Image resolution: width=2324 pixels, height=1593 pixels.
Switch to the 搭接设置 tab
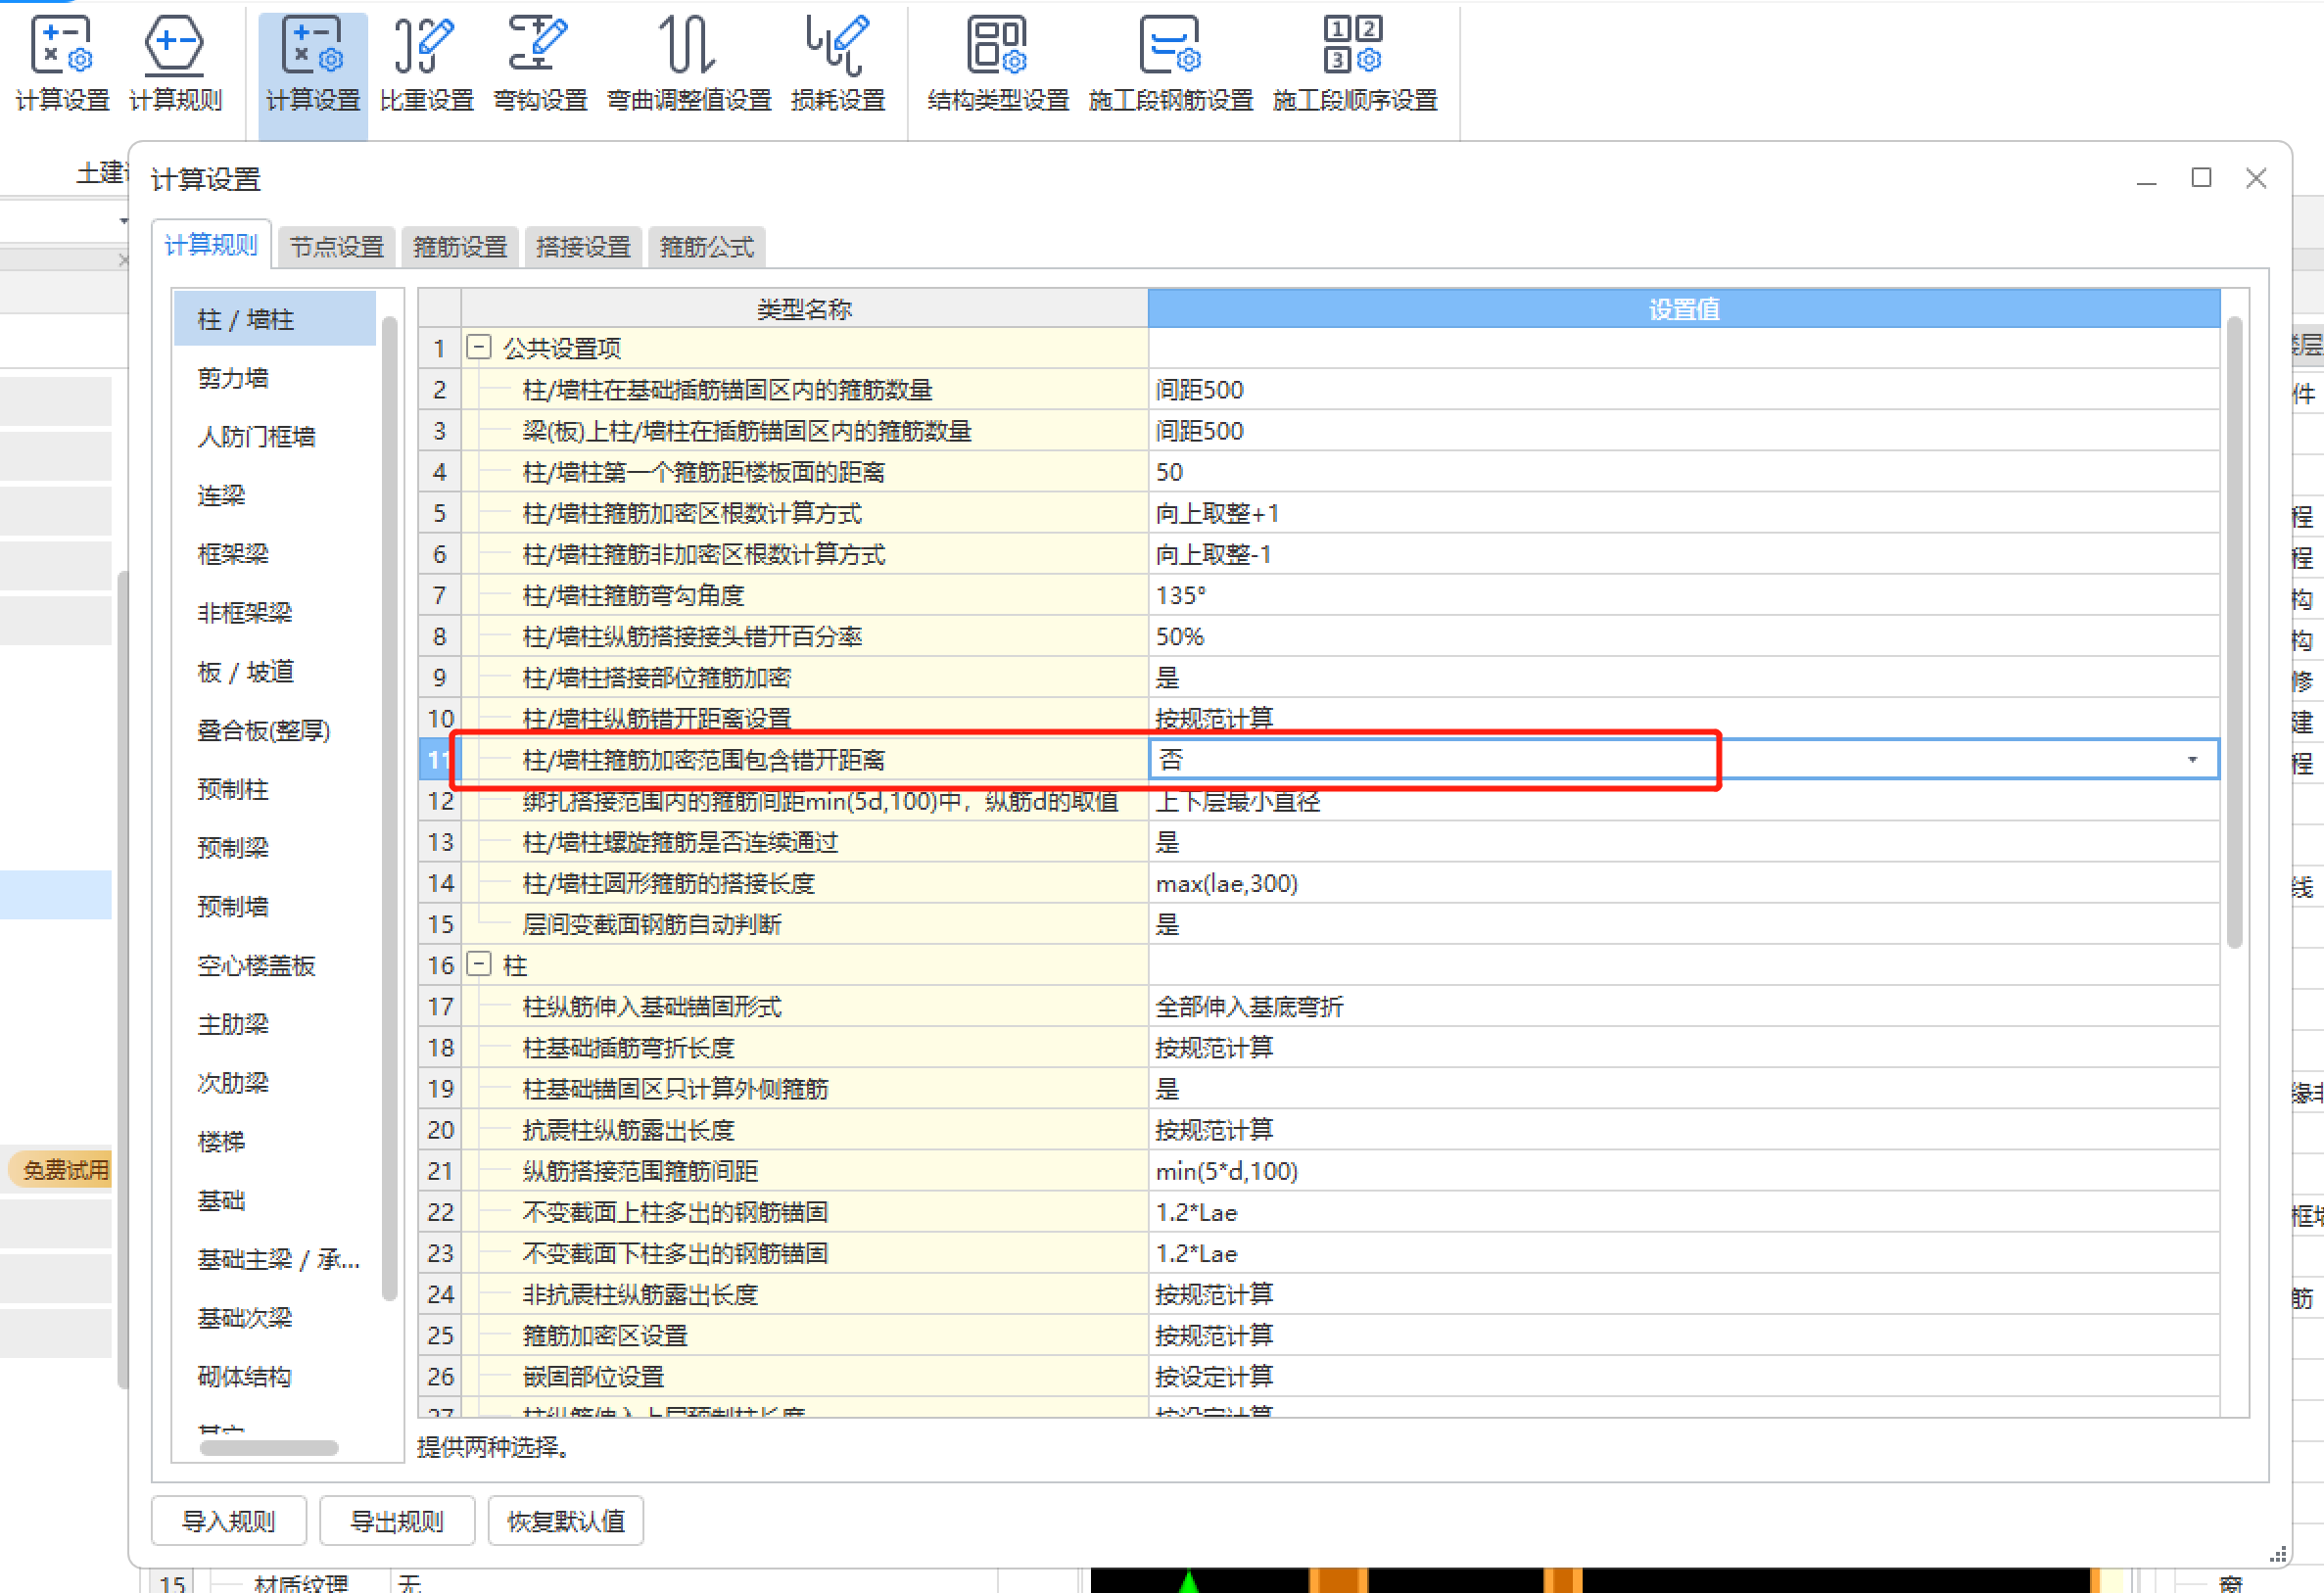pyautogui.click(x=583, y=247)
